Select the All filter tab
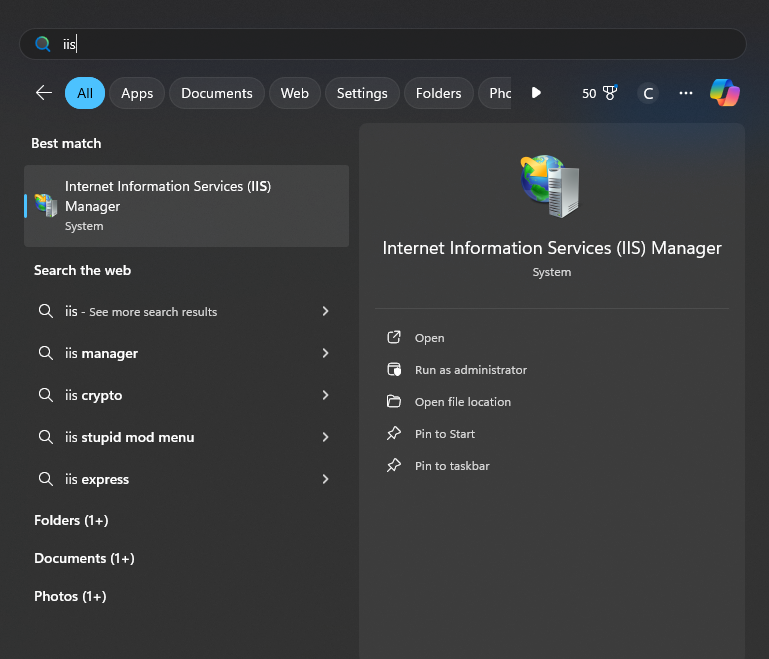This screenshot has height=659, width=769. (85, 93)
